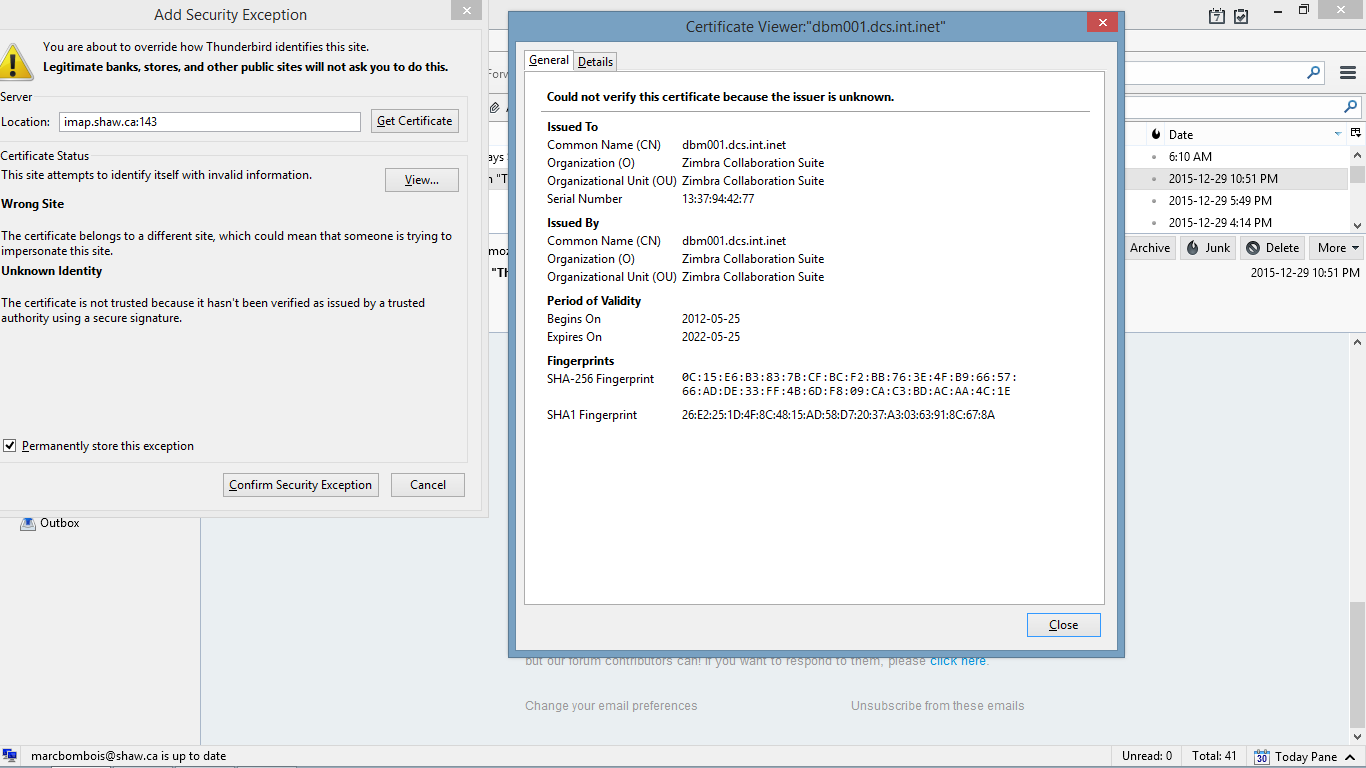Click the 'Expires On' date 2022-05-25
The height and width of the screenshot is (768, 1366).
coord(711,337)
